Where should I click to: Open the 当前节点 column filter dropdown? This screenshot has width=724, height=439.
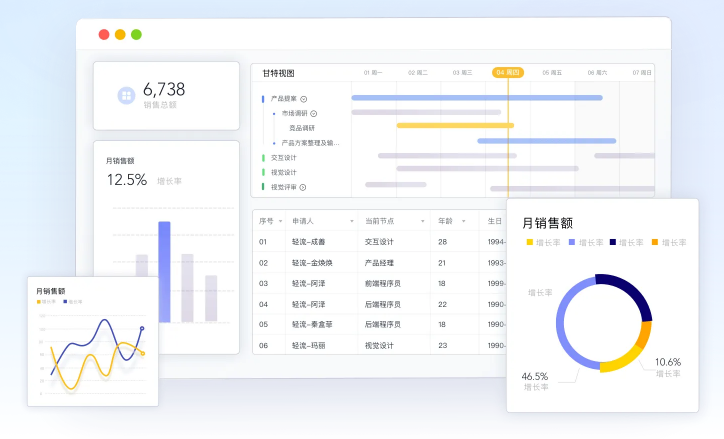[x=422, y=220]
